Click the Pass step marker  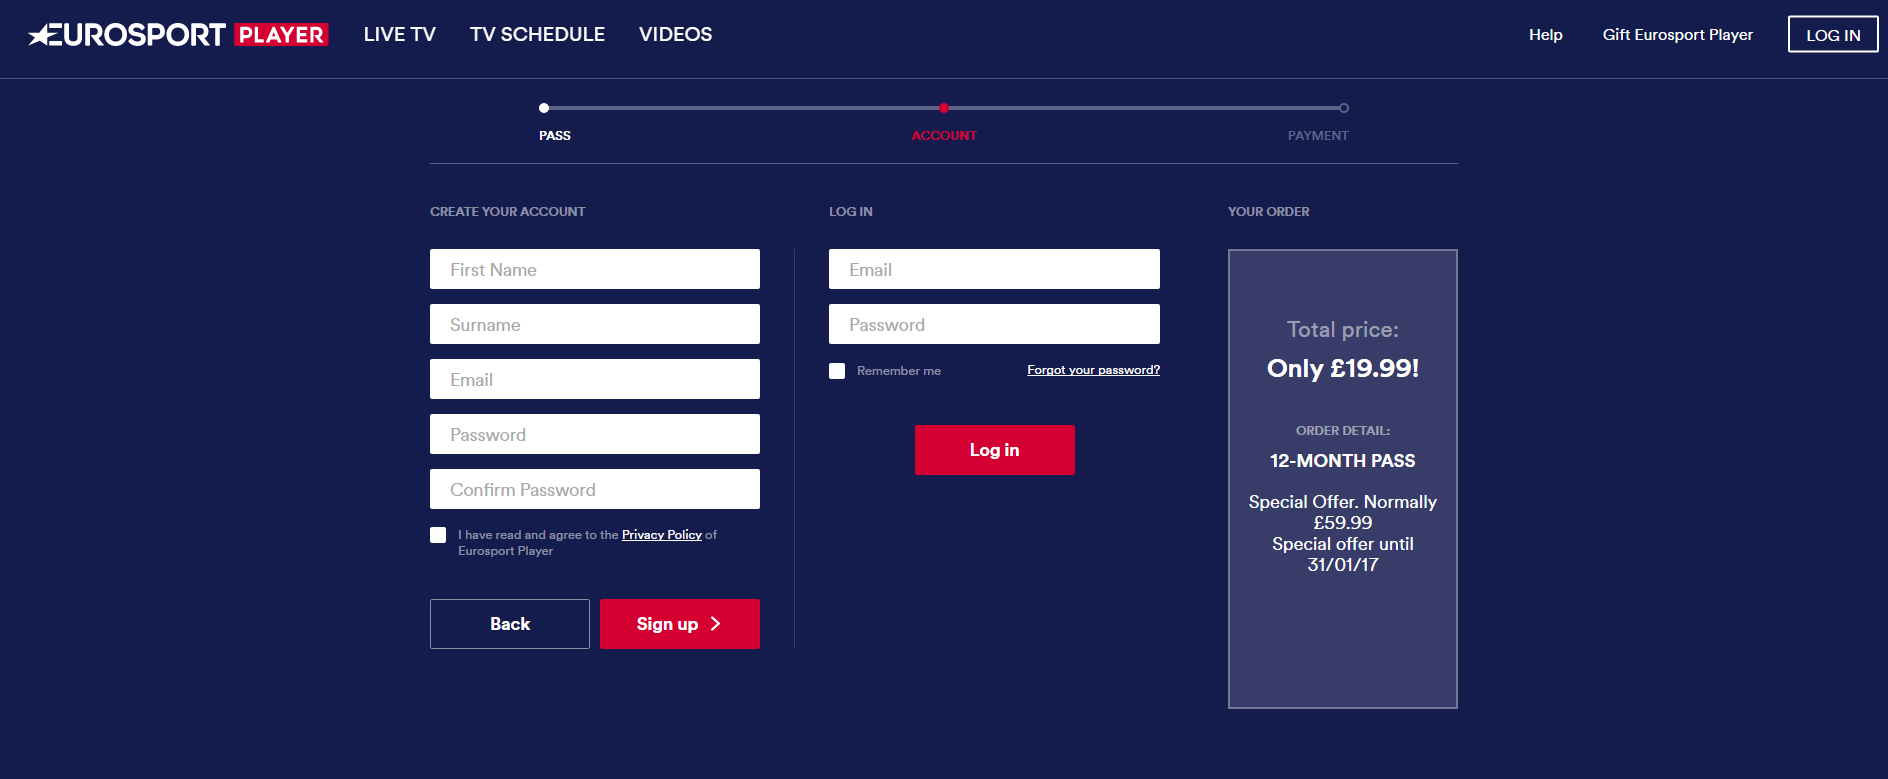544,108
